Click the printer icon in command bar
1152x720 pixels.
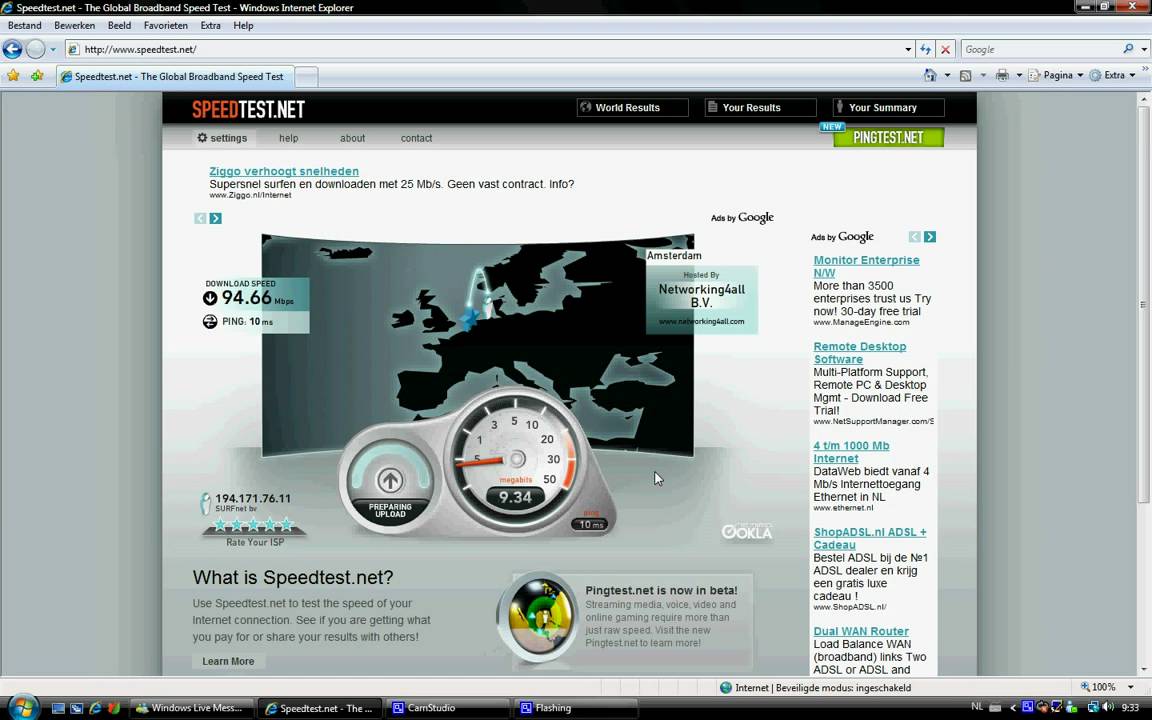pos(1002,75)
